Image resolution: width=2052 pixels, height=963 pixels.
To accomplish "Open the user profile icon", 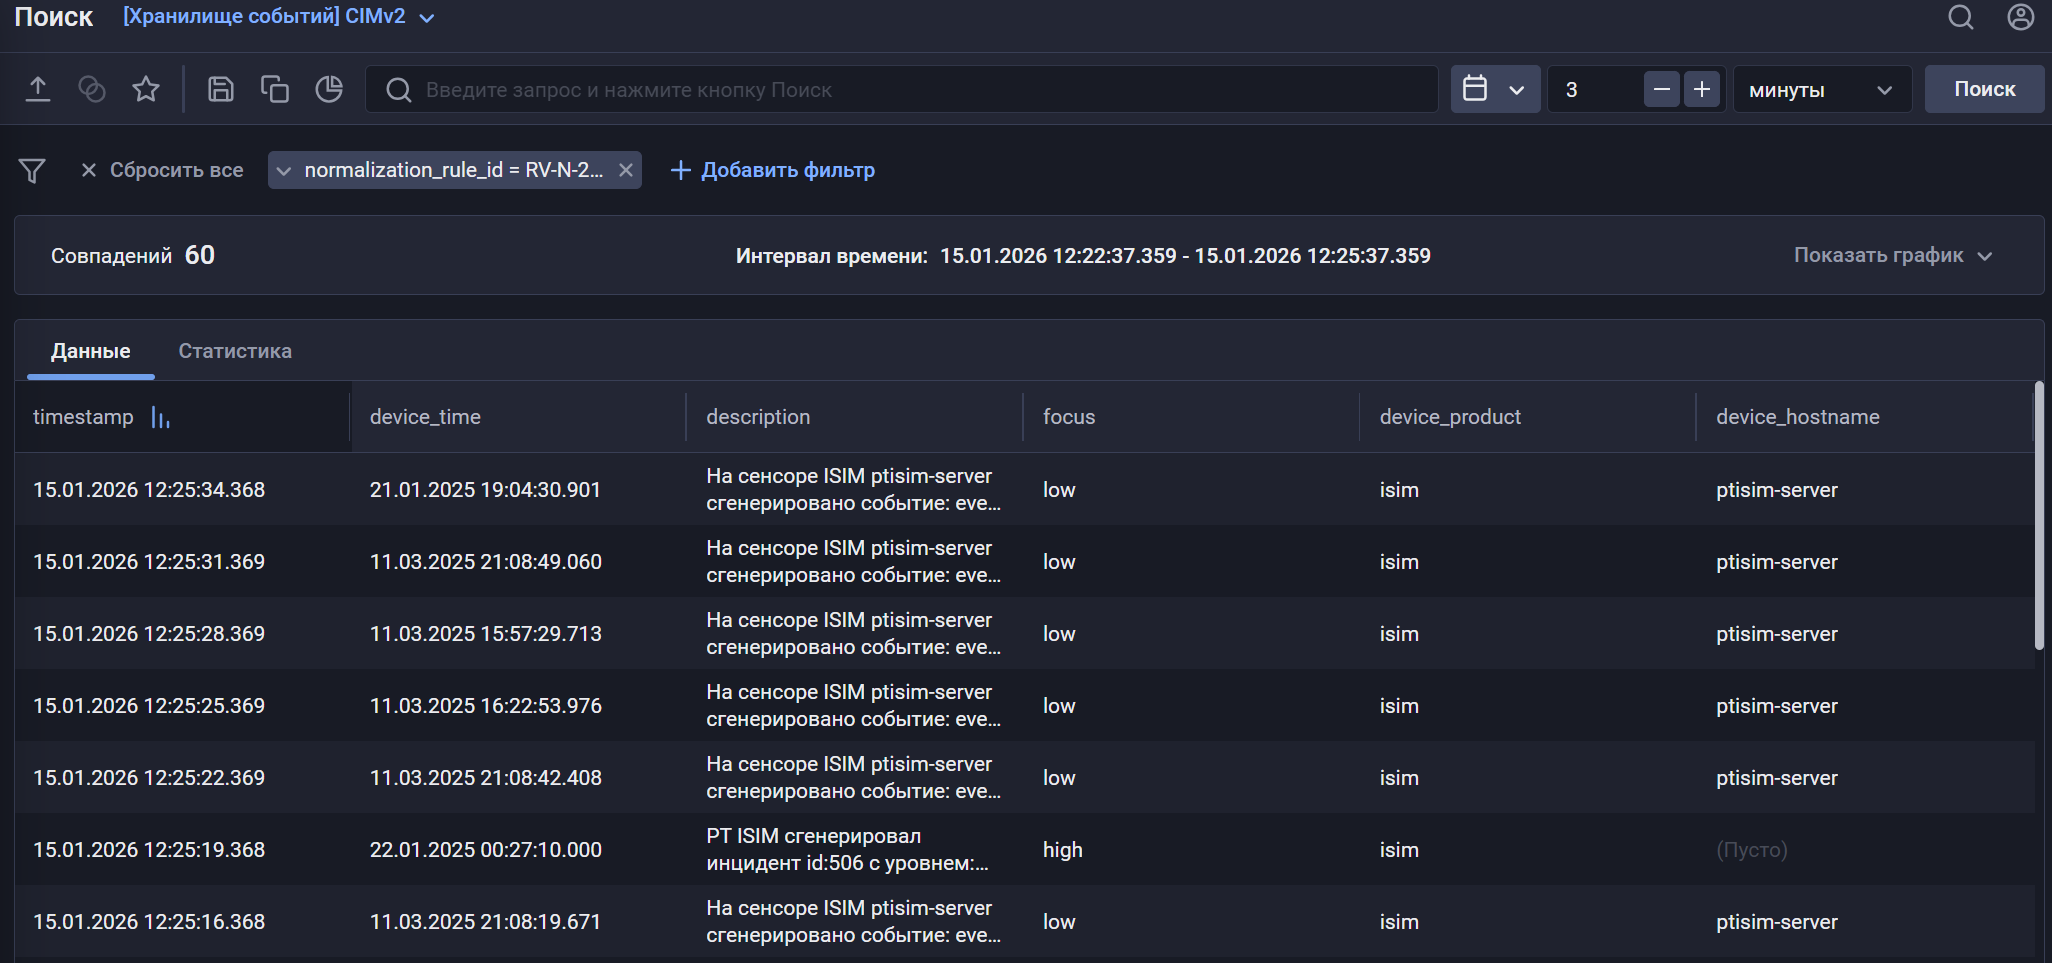I will (x=2020, y=17).
